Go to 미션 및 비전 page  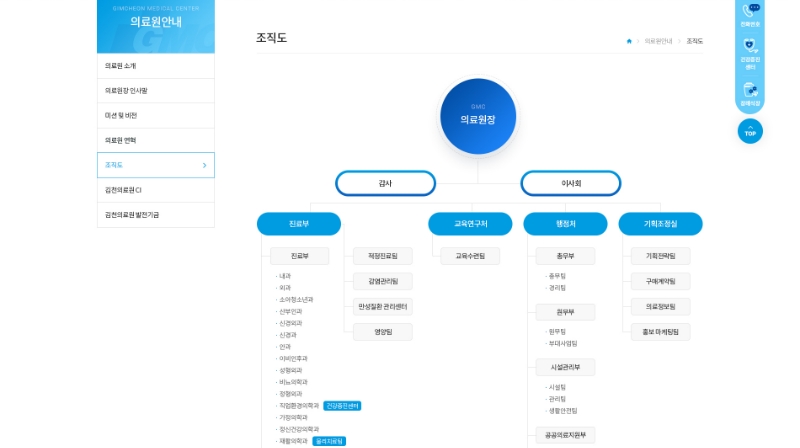(x=155, y=116)
